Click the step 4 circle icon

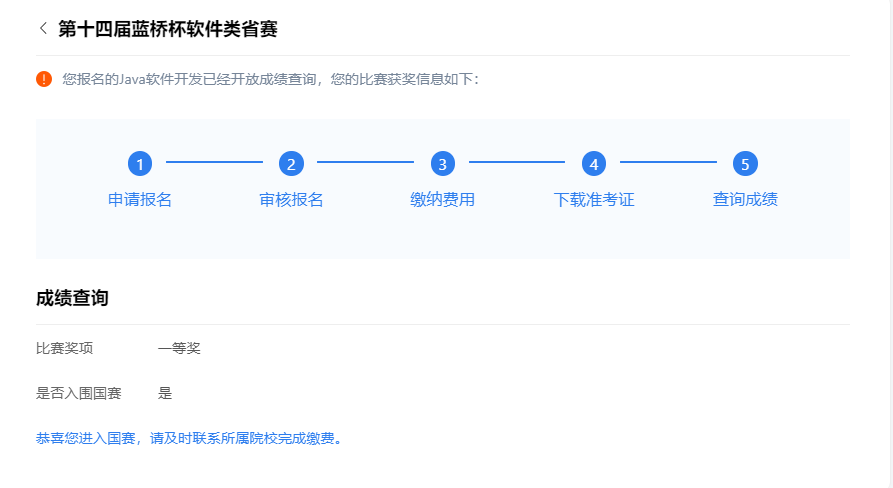(x=594, y=164)
